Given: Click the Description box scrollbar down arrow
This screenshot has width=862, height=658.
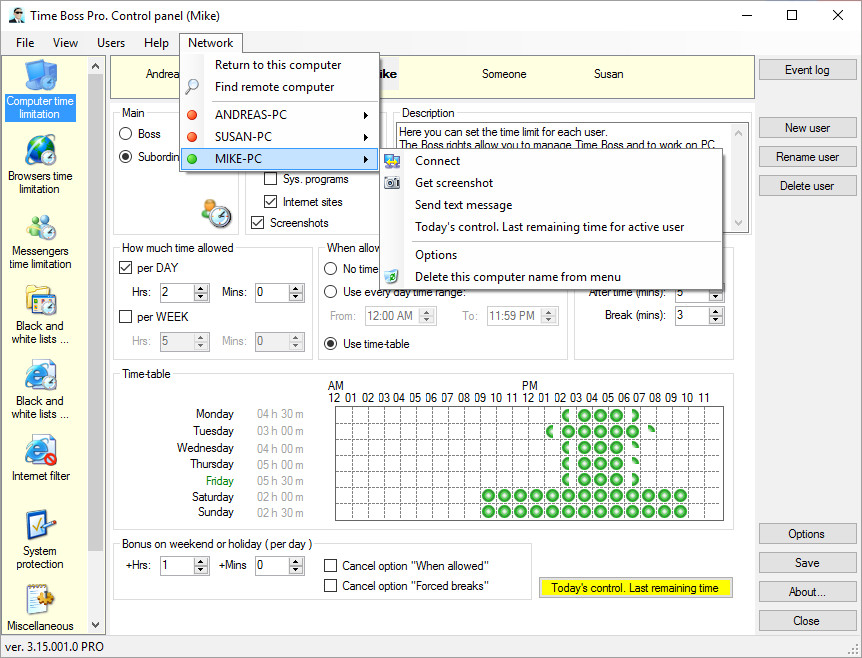Looking at the screenshot, I should 738,223.
